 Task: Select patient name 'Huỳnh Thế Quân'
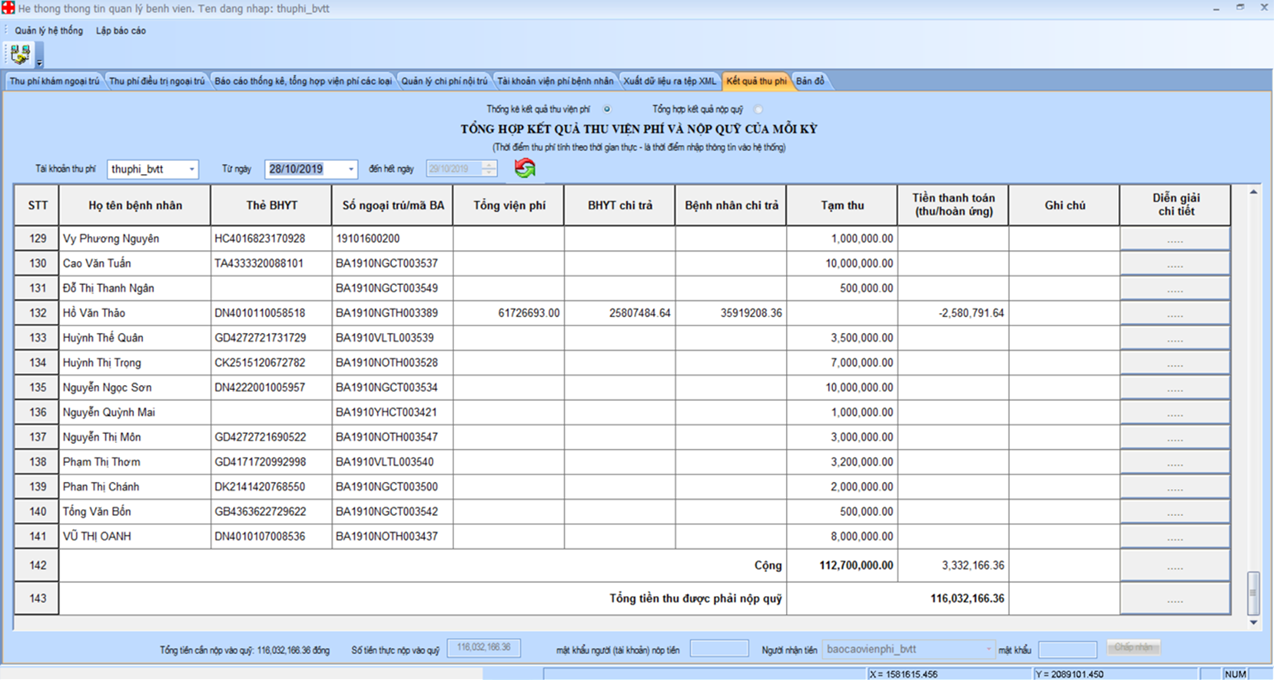tap(102, 338)
